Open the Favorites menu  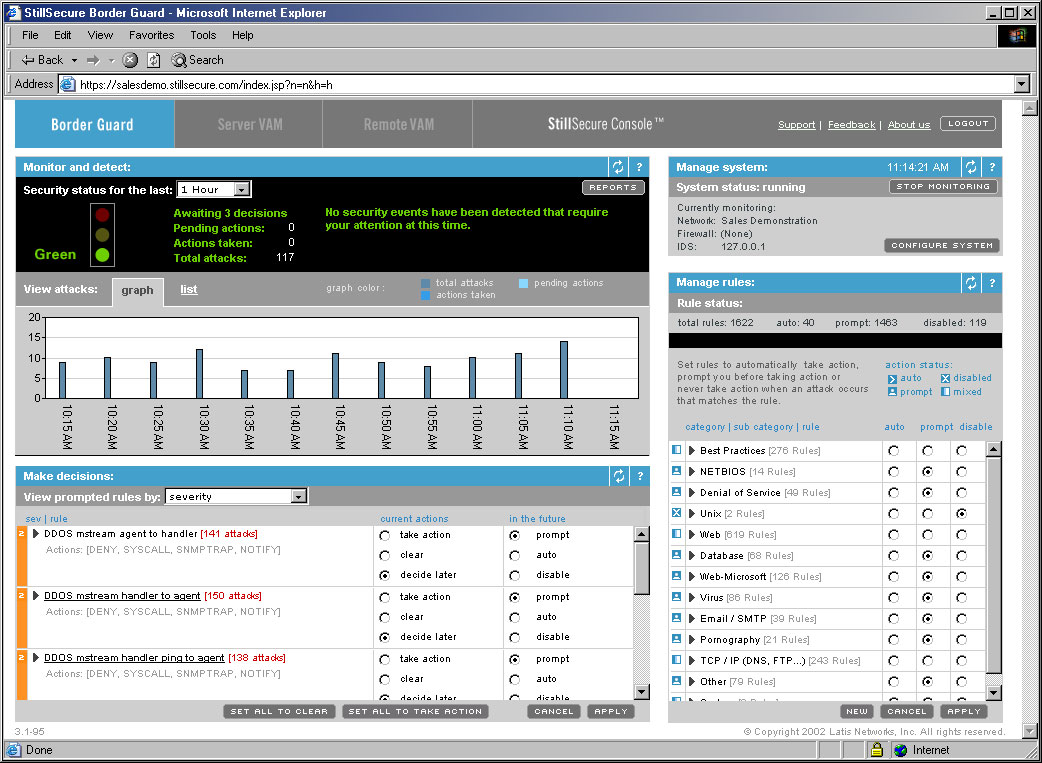tap(152, 35)
